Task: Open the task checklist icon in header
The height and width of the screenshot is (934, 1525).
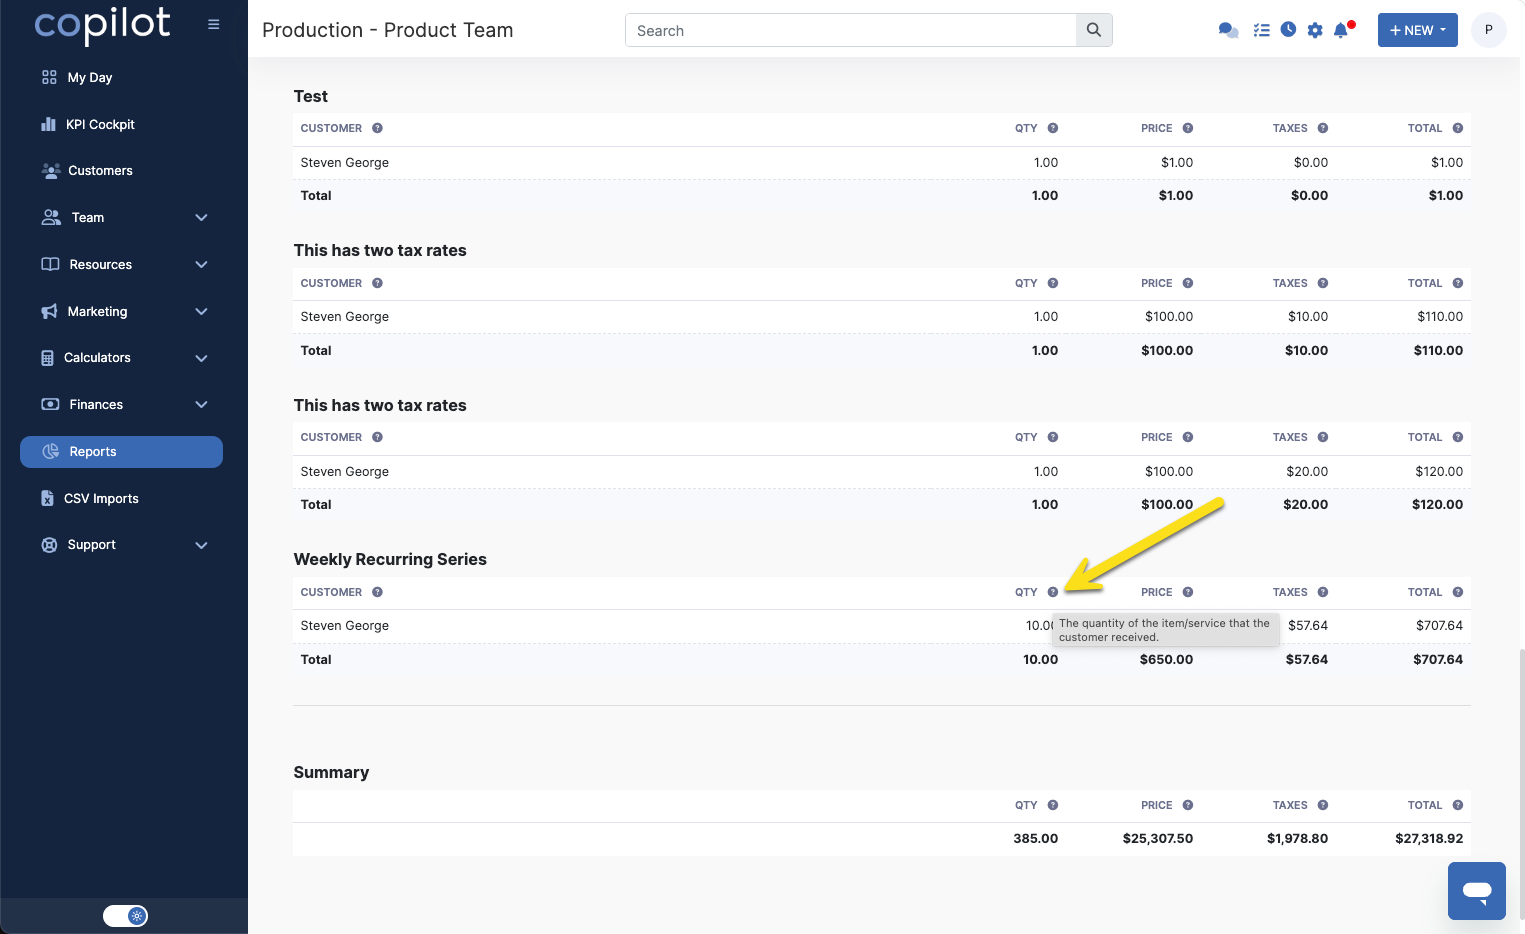Action: tap(1261, 30)
